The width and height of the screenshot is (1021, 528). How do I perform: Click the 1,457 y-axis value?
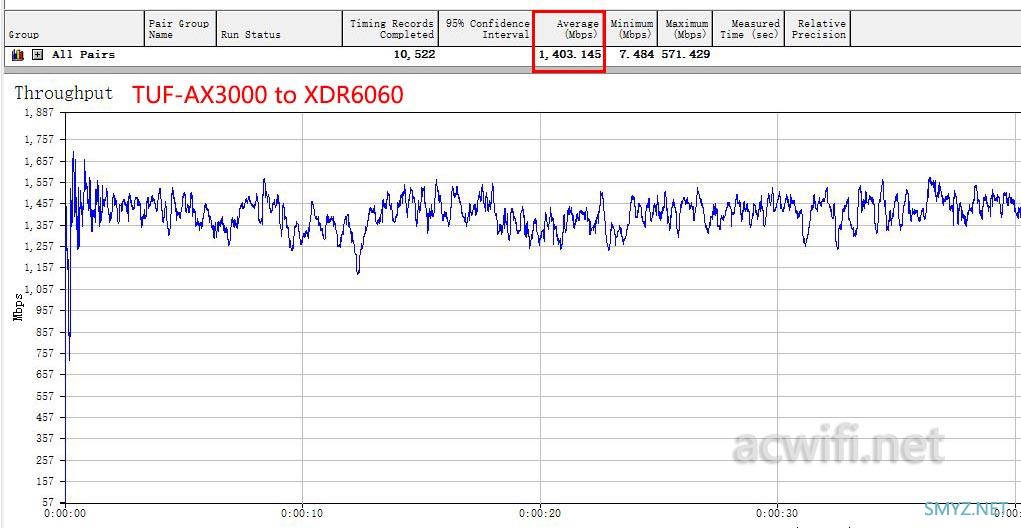pyautogui.click(x=39, y=203)
